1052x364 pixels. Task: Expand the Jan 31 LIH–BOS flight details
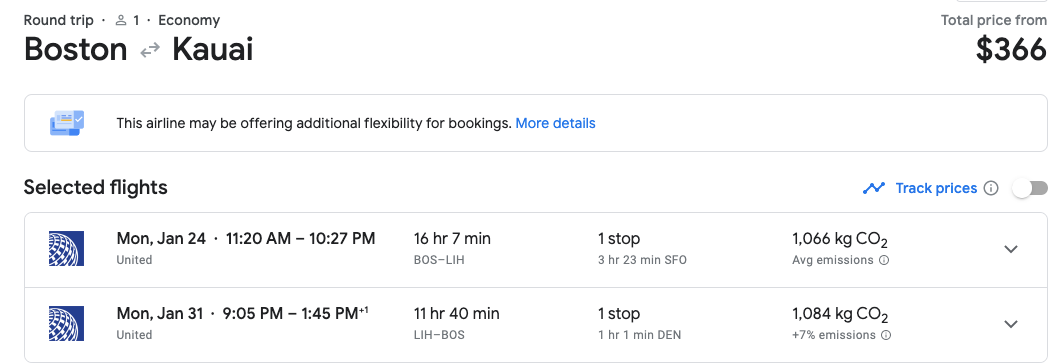(x=1010, y=324)
